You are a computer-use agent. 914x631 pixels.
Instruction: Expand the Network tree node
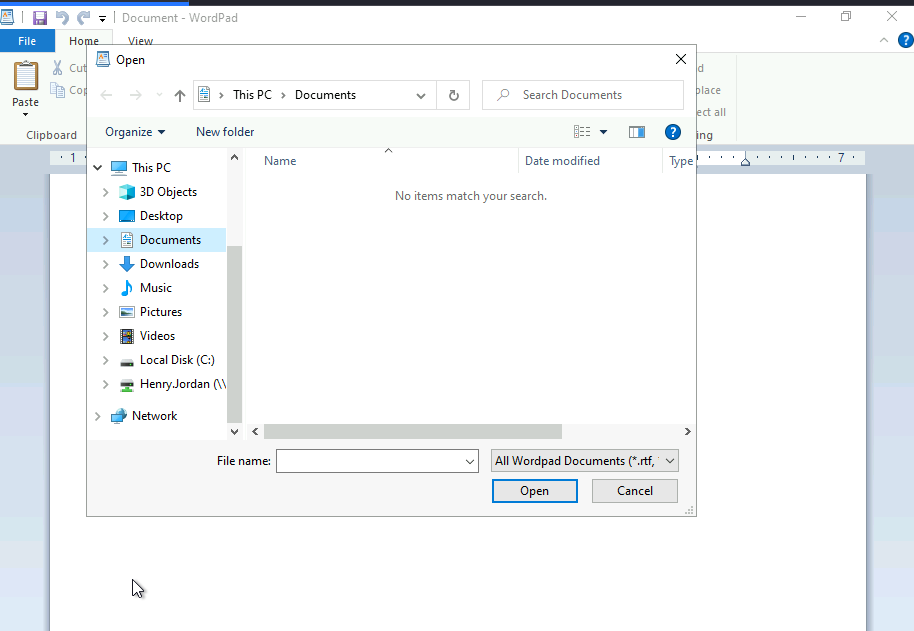click(97, 416)
